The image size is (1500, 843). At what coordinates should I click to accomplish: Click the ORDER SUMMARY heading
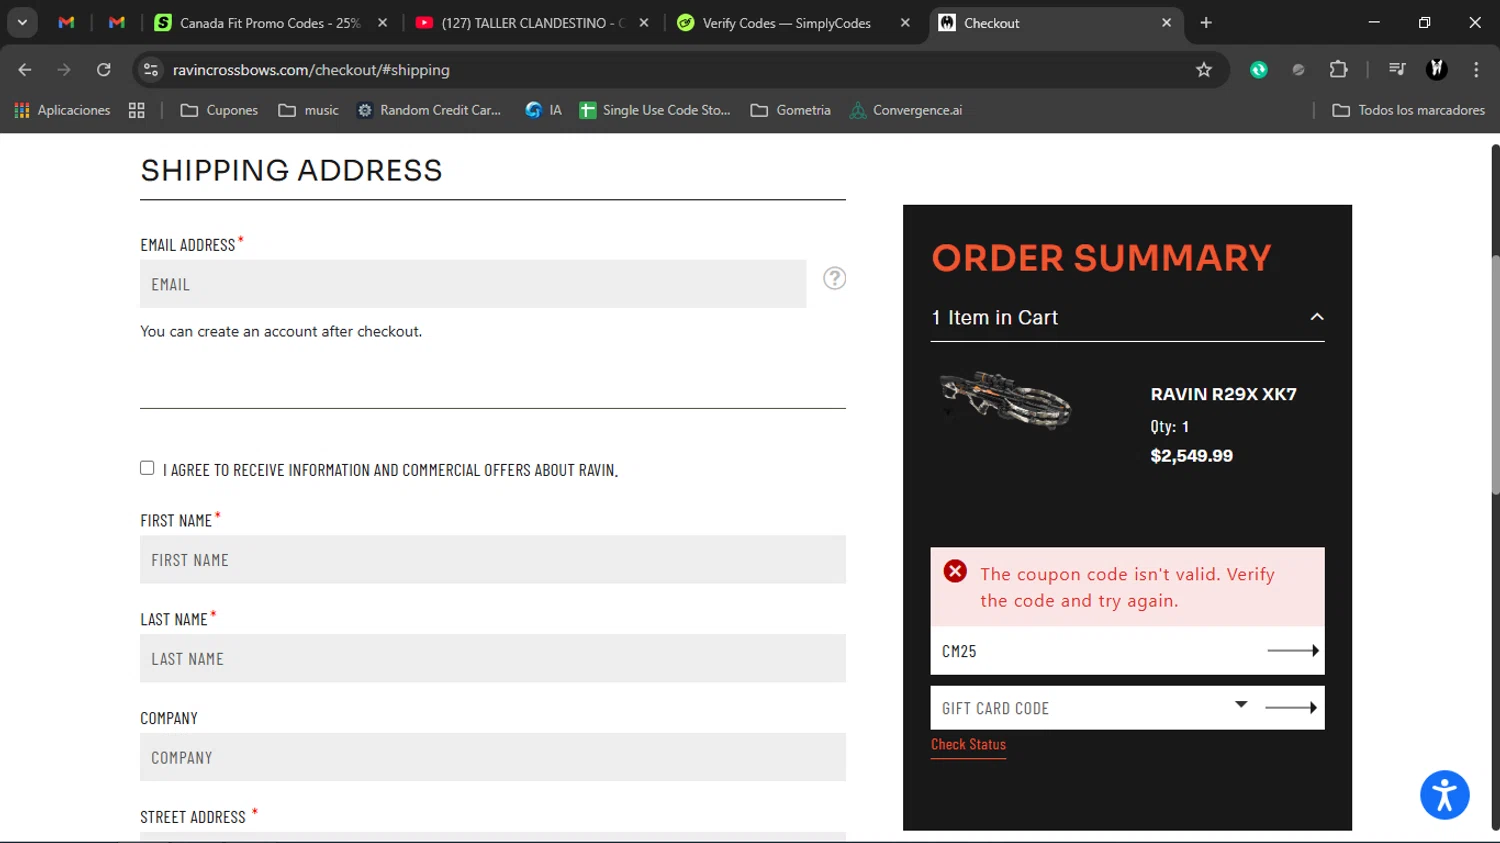tap(1101, 258)
